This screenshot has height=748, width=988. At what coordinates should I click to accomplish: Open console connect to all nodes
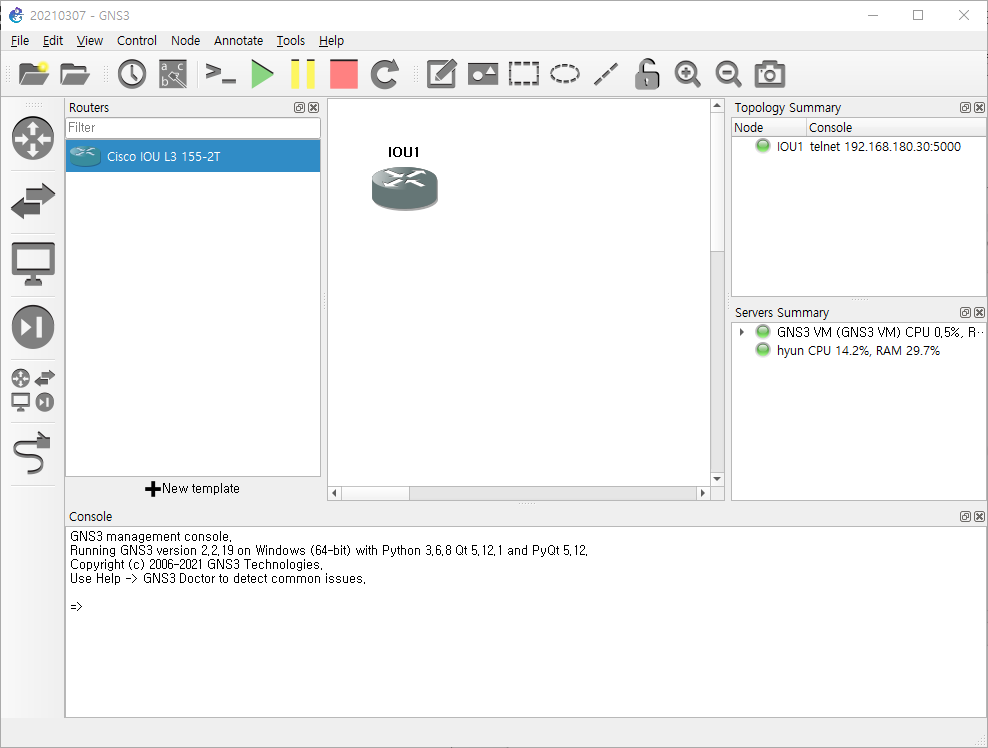click(x=221, y=74)
